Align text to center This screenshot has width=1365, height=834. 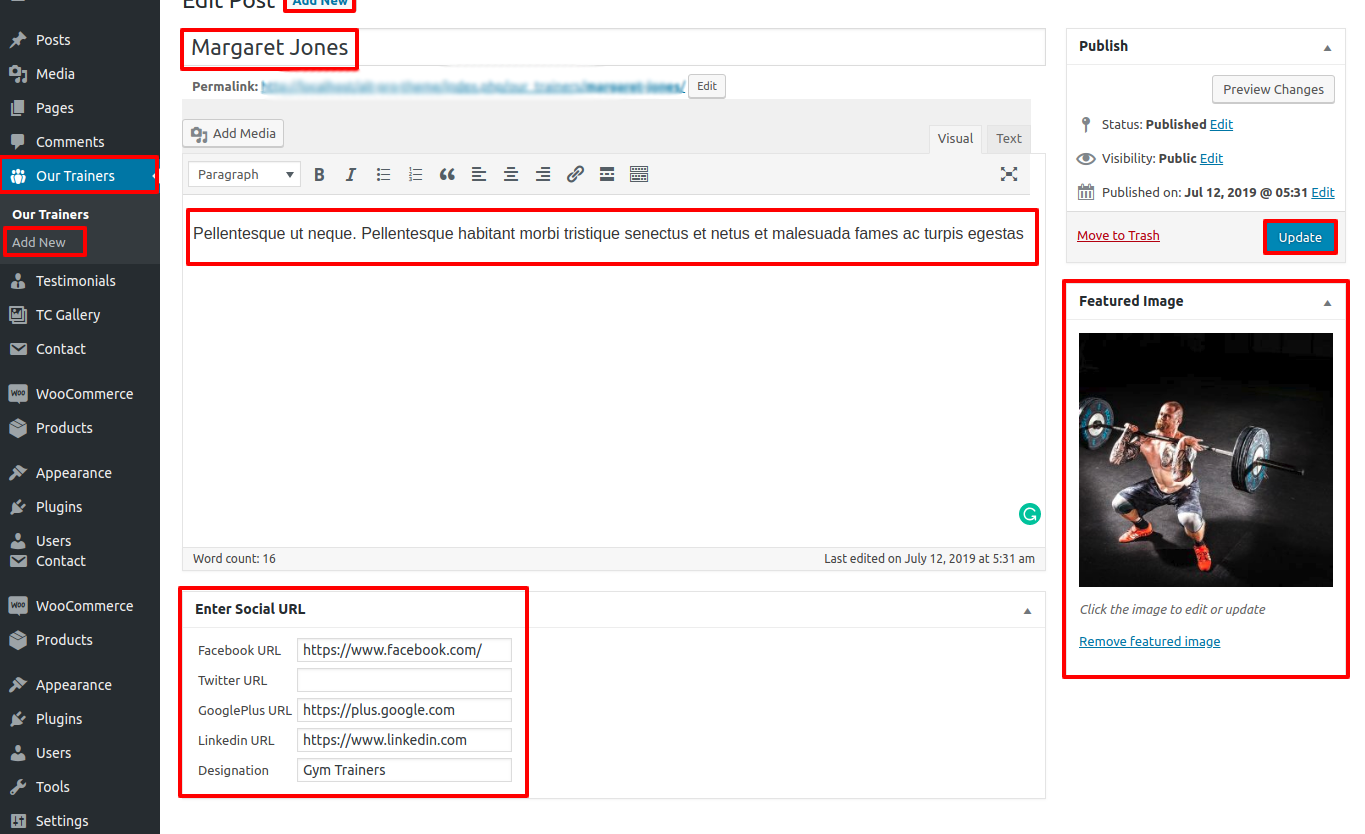(511, 175)
